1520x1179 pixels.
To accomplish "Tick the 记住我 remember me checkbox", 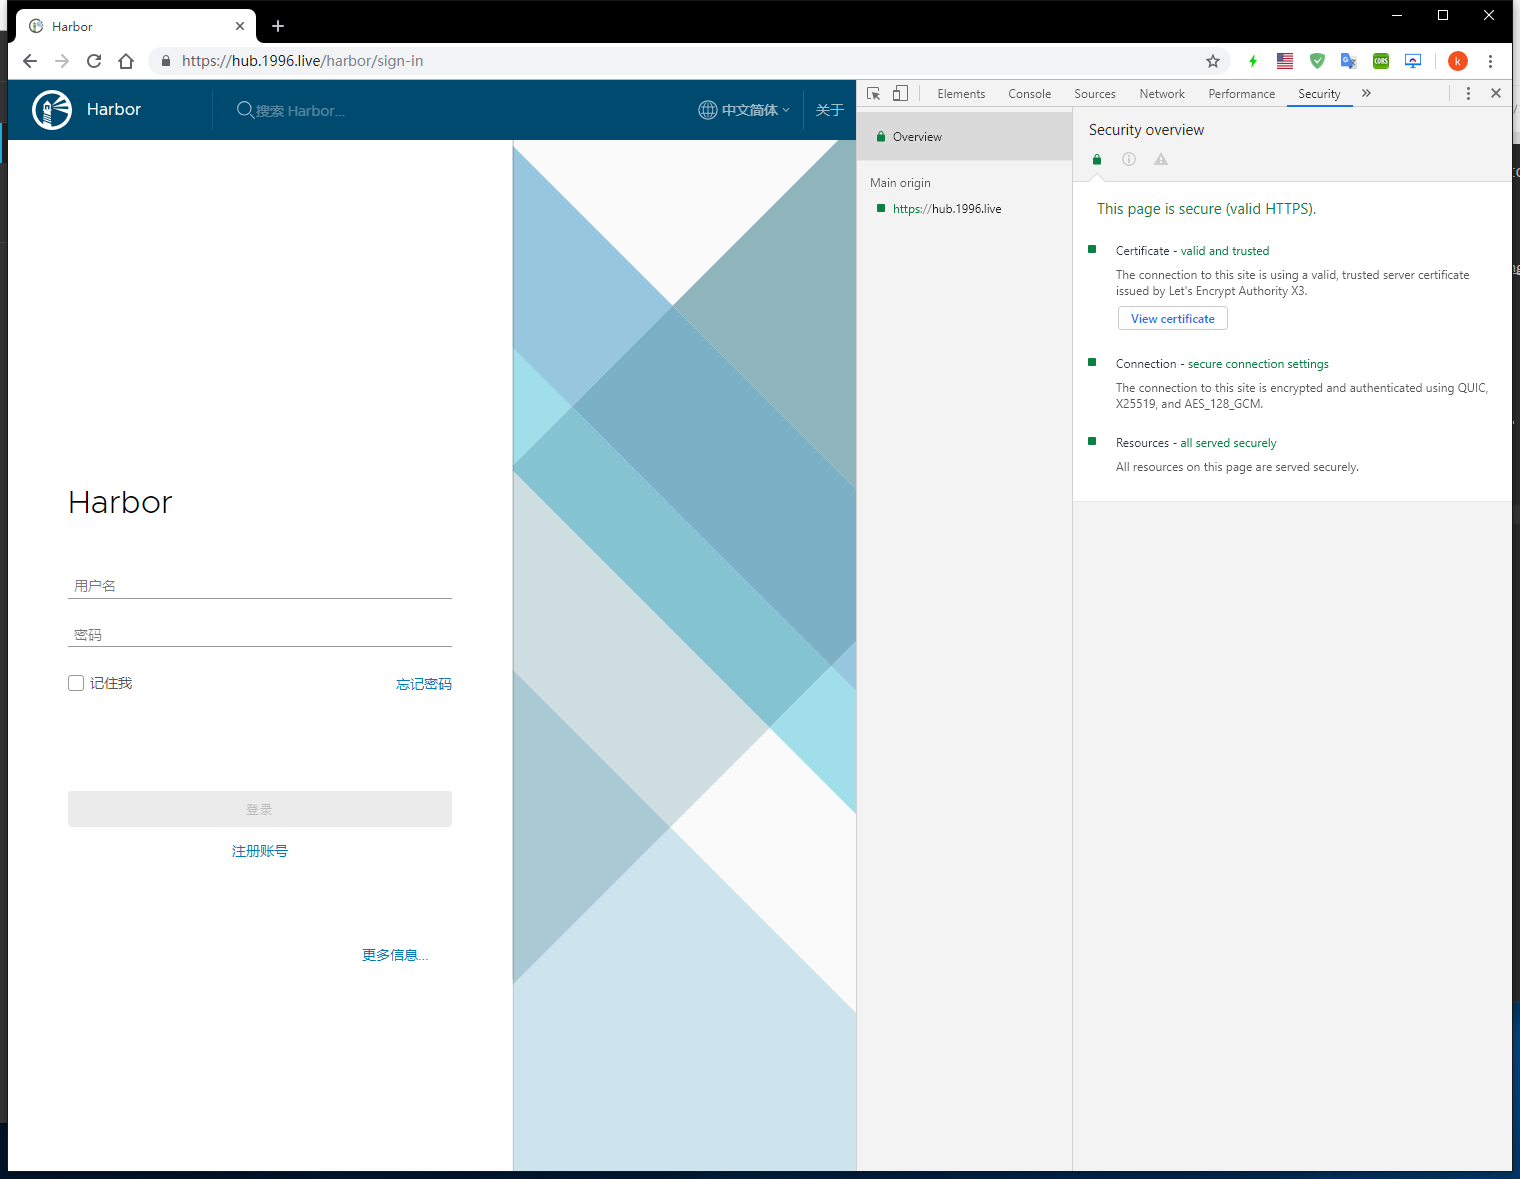I will [x=76, y=683].
